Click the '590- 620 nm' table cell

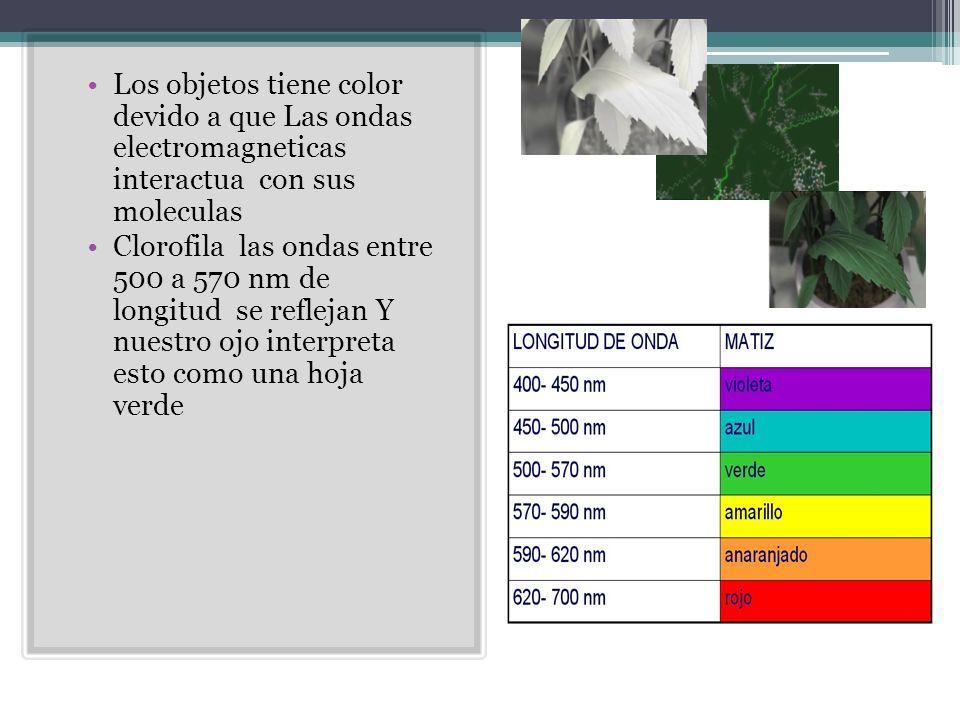614,559
